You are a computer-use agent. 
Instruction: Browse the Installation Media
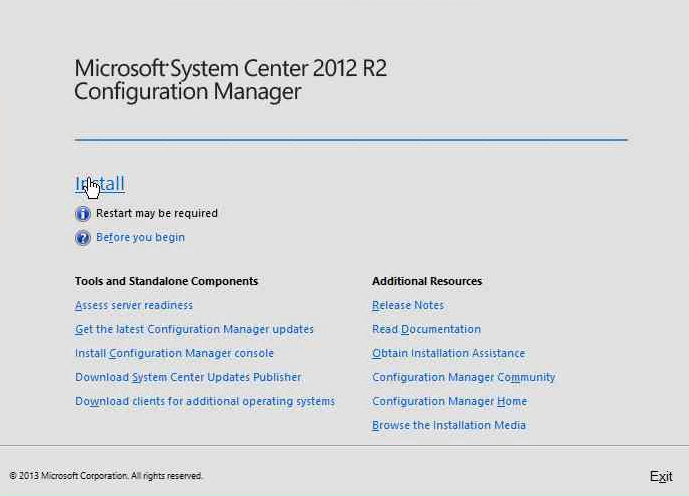coord(449,425)
